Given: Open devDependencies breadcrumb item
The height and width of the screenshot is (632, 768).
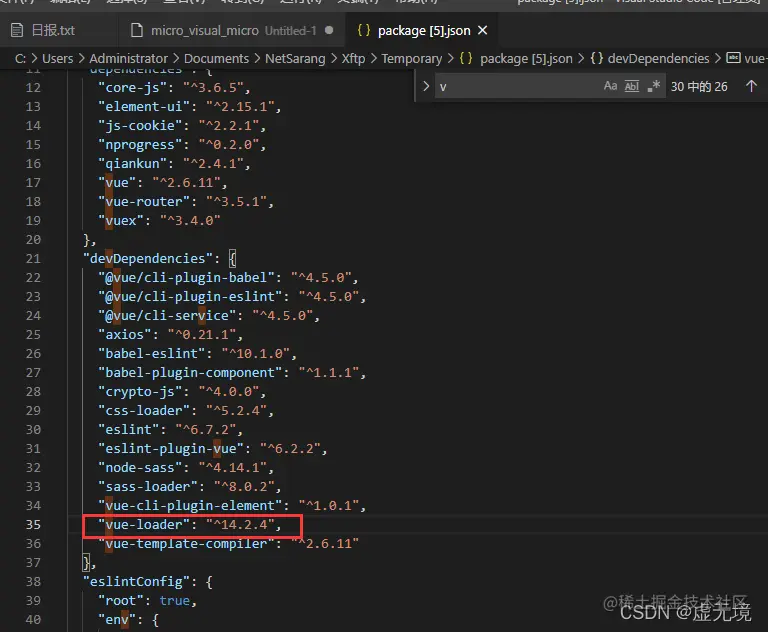Looking at the screenshot, I should [658, 59].
